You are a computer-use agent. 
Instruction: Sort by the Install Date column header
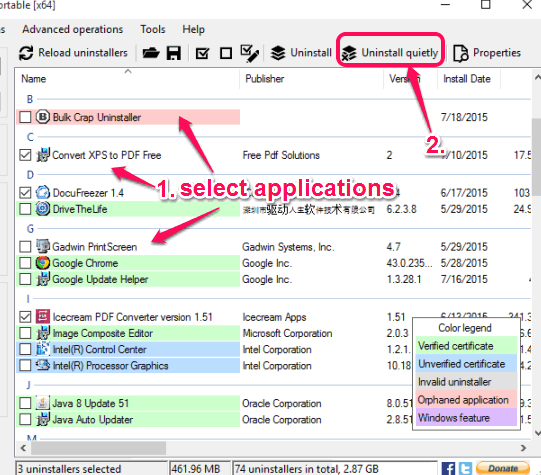(469, 79)
